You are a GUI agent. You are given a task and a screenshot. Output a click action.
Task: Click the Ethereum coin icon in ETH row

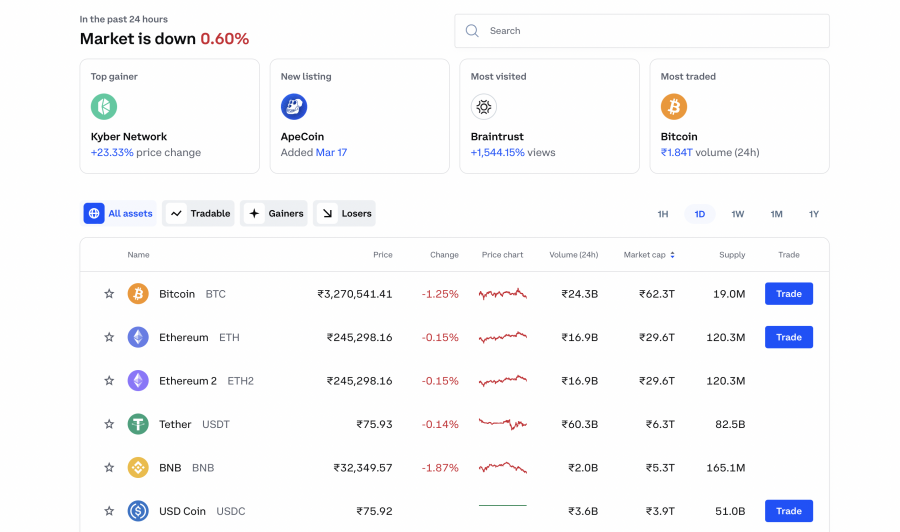click(138, 337)
